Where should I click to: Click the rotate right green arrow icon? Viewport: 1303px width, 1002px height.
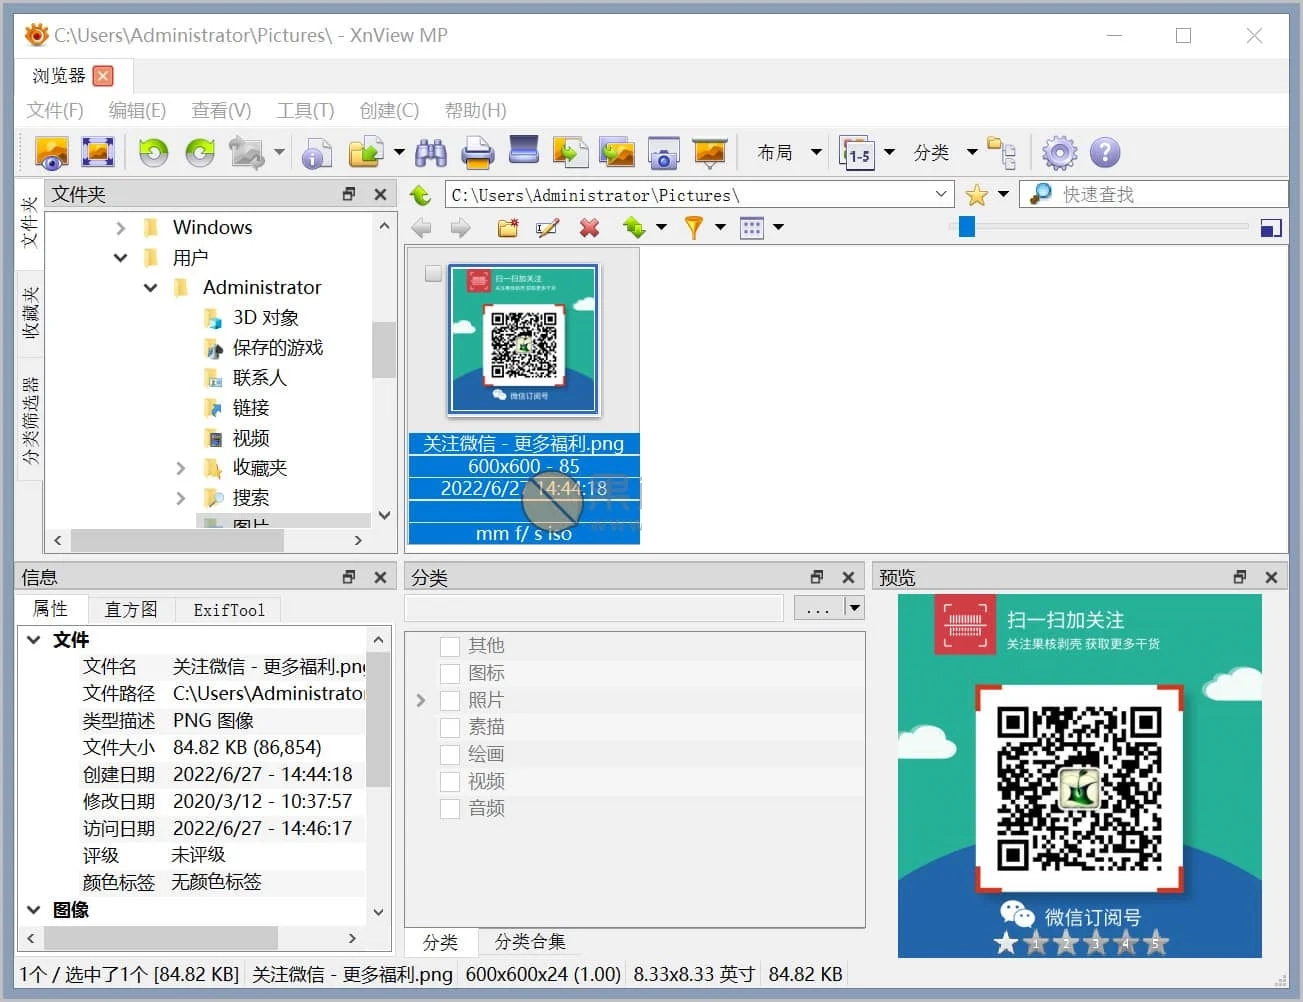pyautogui.click(x=200, y=153)
